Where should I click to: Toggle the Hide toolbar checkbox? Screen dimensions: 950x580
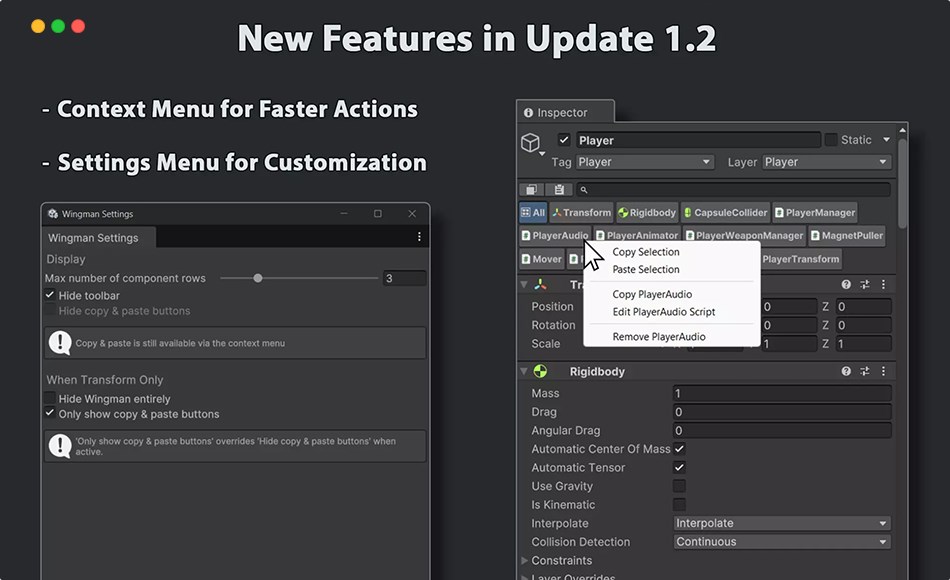pyautogui.click(x=50, y=296)
